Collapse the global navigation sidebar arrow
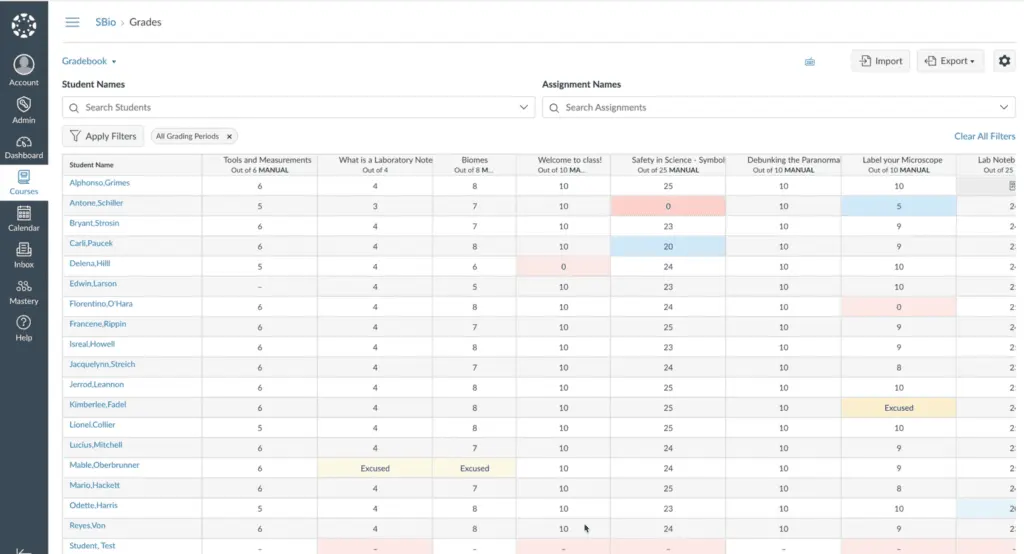 pyautogui.click(x=24, y=550)
